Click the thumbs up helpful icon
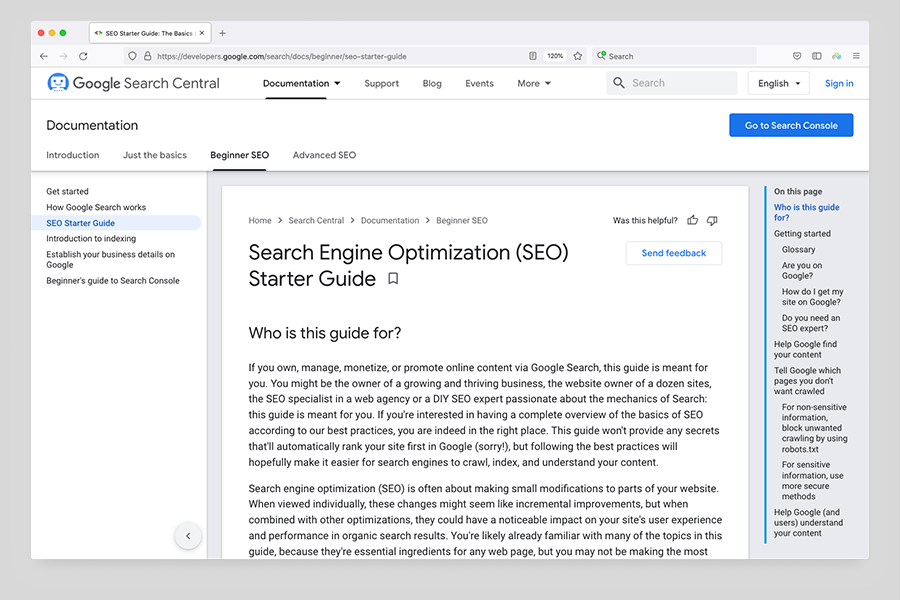This screenshot has width=900, height=600. (693, 220)
